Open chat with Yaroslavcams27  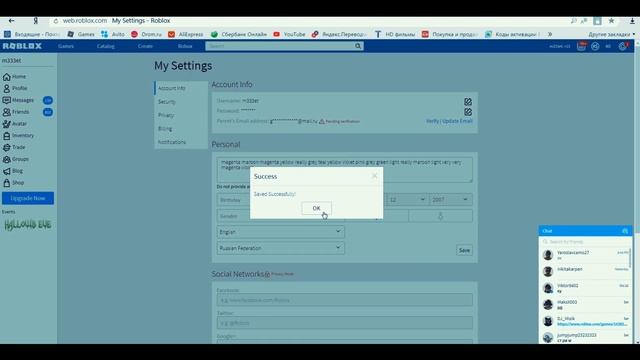point(585,255)
